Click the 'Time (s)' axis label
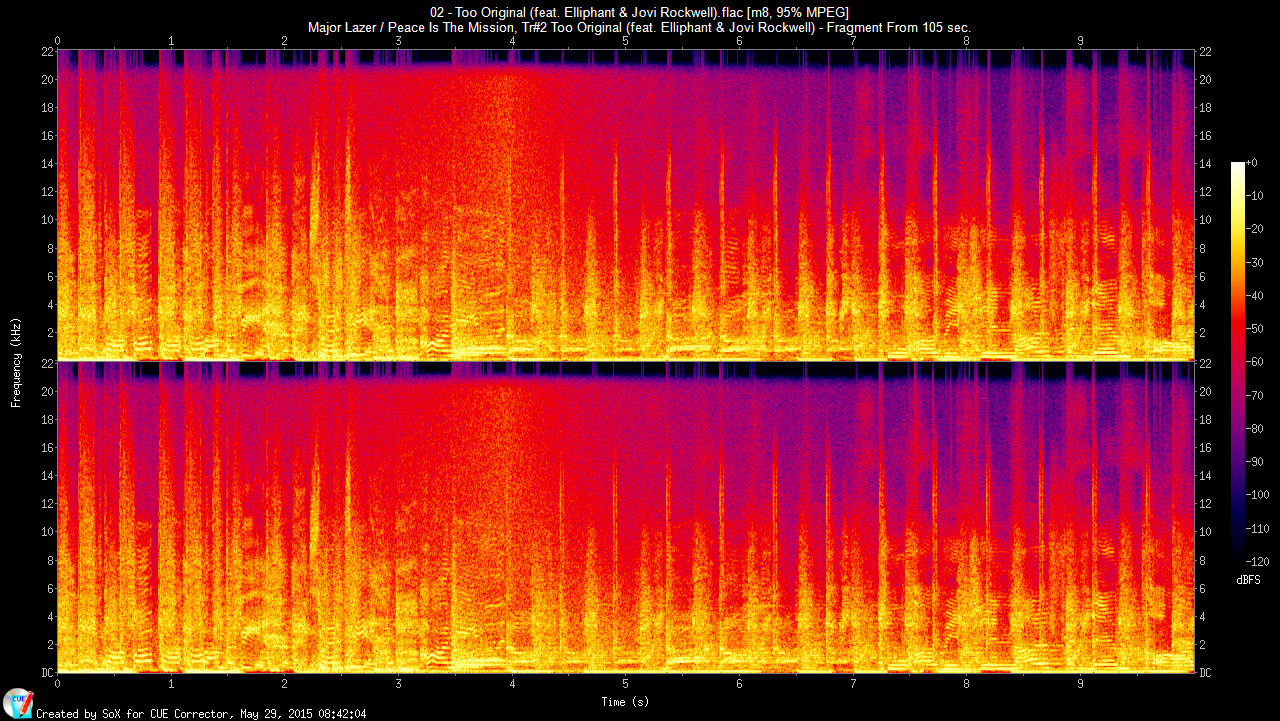Image resolution: width=1280 pixels, height=721 pixels. [x=625, y=702]
